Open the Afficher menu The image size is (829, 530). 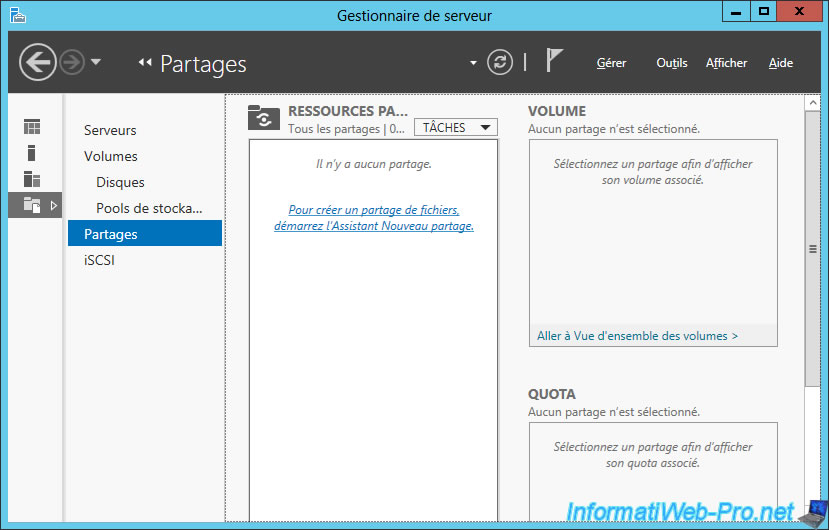coord(726,63)
